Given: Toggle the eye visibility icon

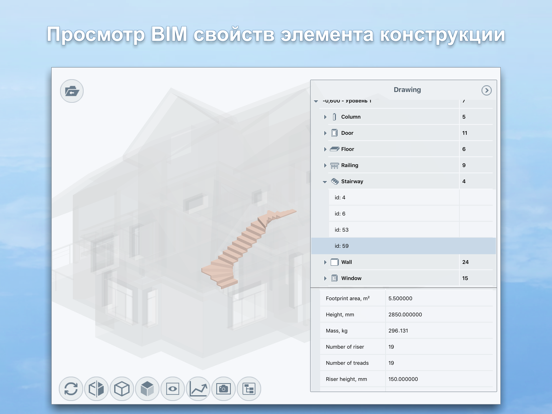Looking at the screenshot, I should [x=172, y=389].
